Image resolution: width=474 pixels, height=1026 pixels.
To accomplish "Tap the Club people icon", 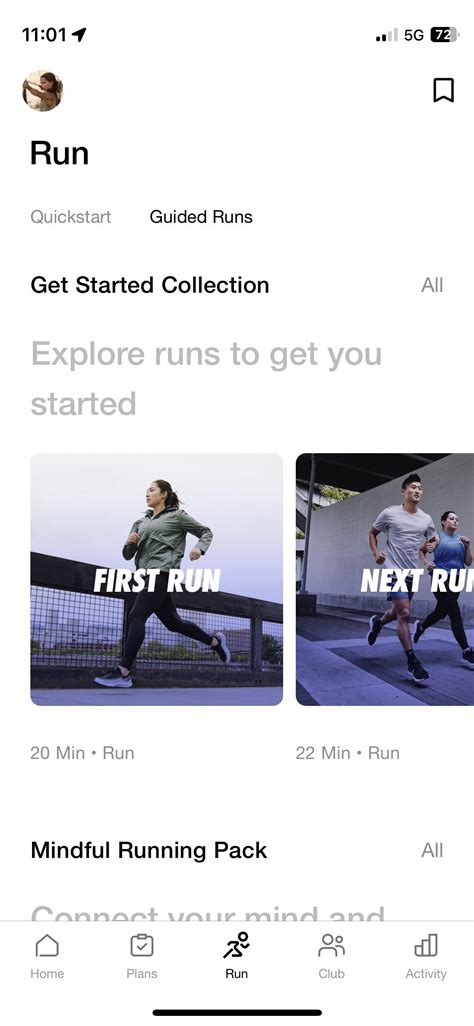I will tap(331, 945).
